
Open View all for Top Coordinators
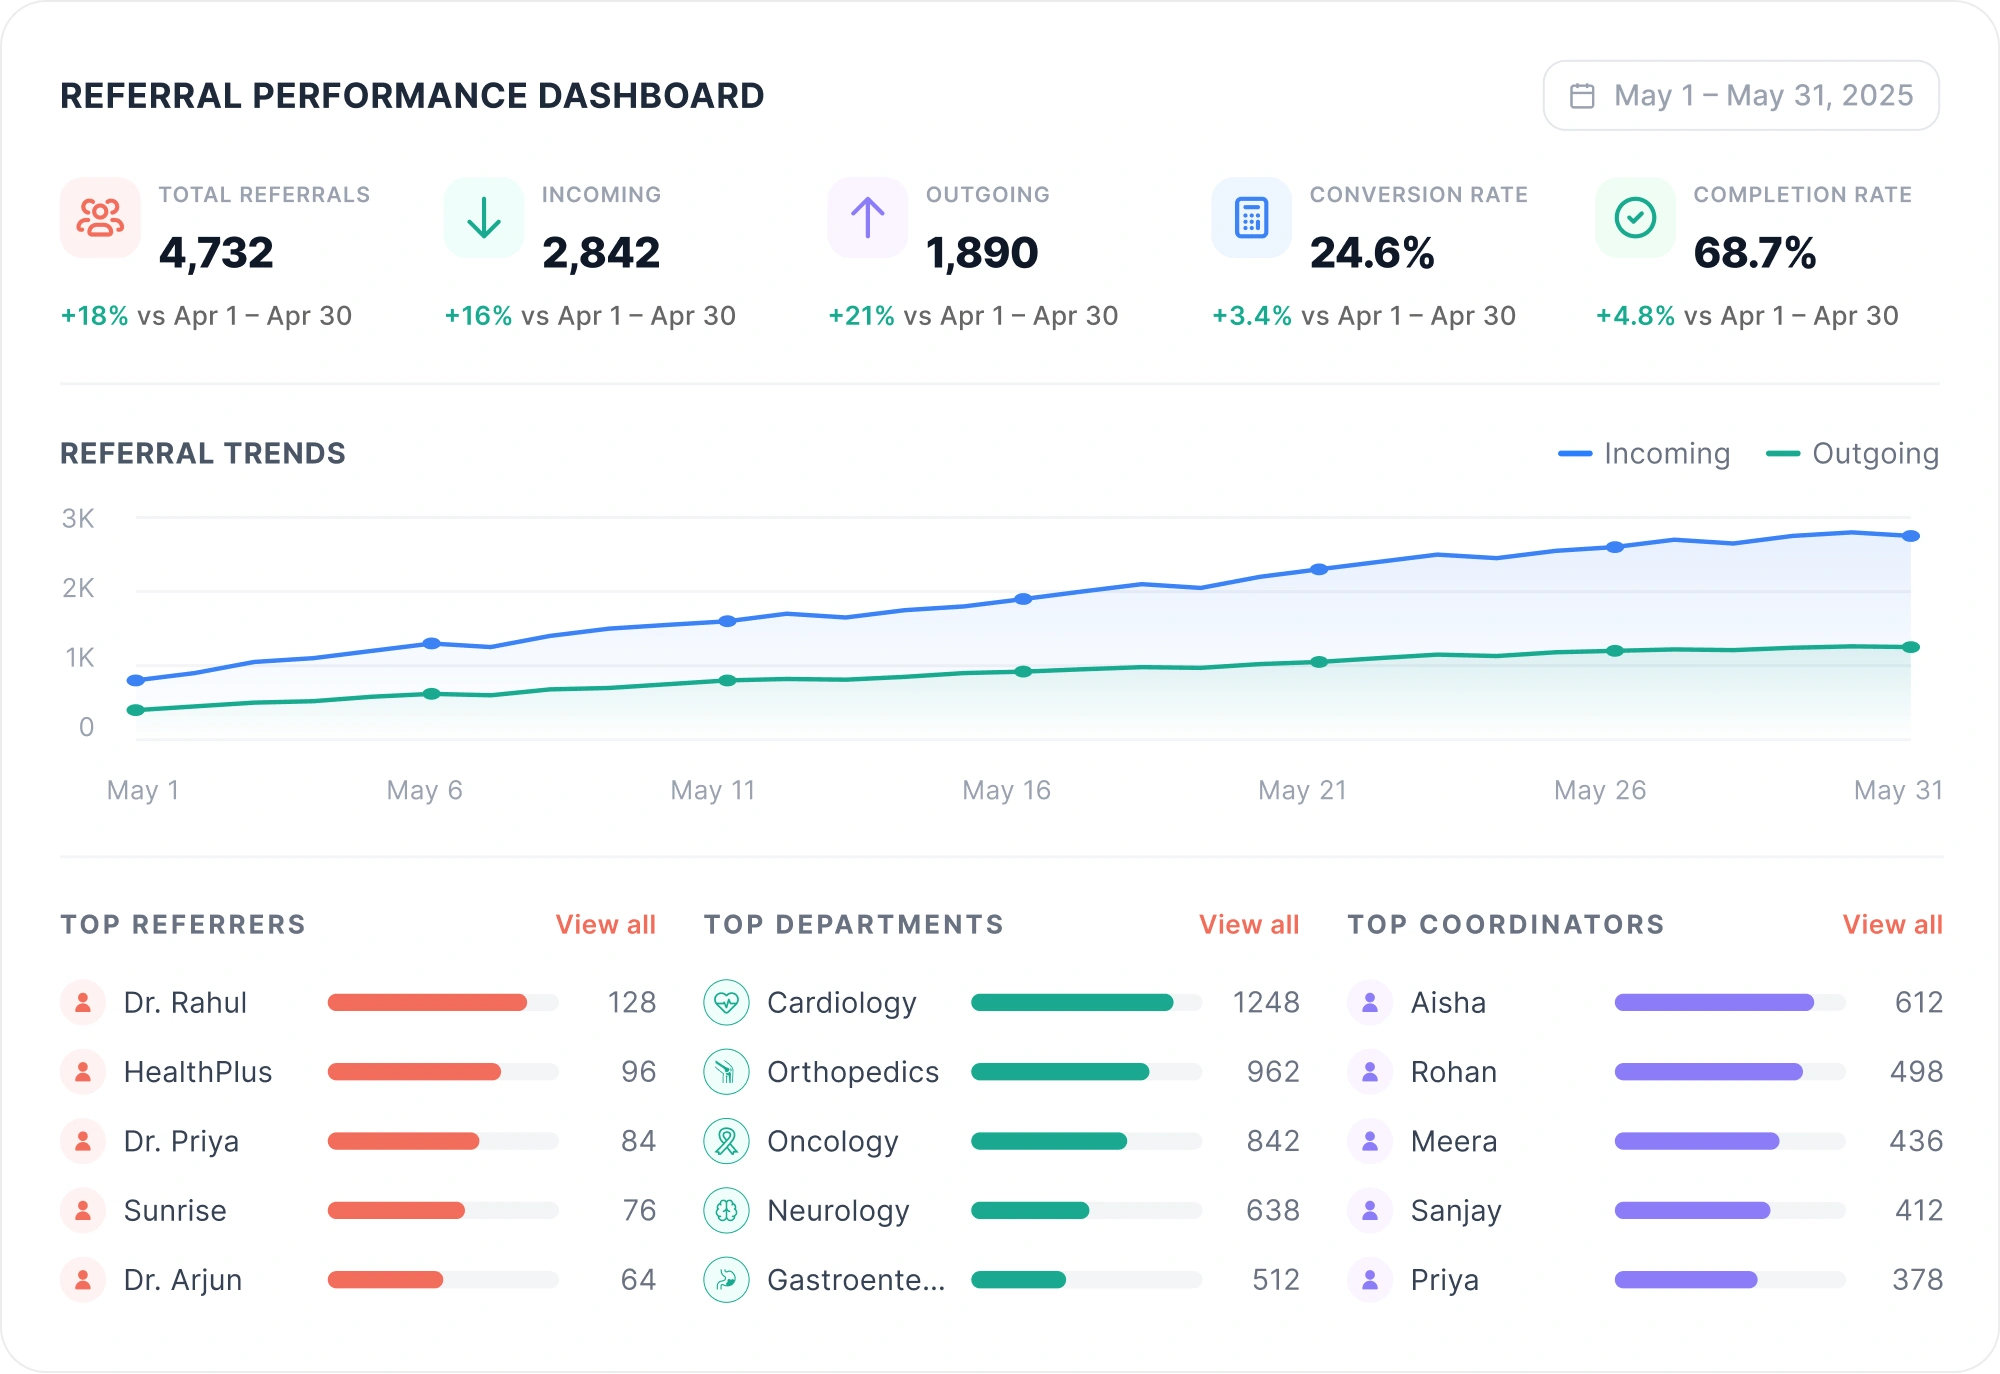pyautogui.click(x=1893, y=925)
